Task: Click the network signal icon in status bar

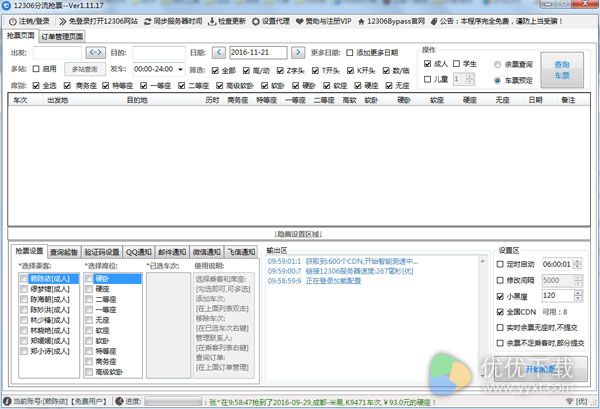Action: coord(569,401)
